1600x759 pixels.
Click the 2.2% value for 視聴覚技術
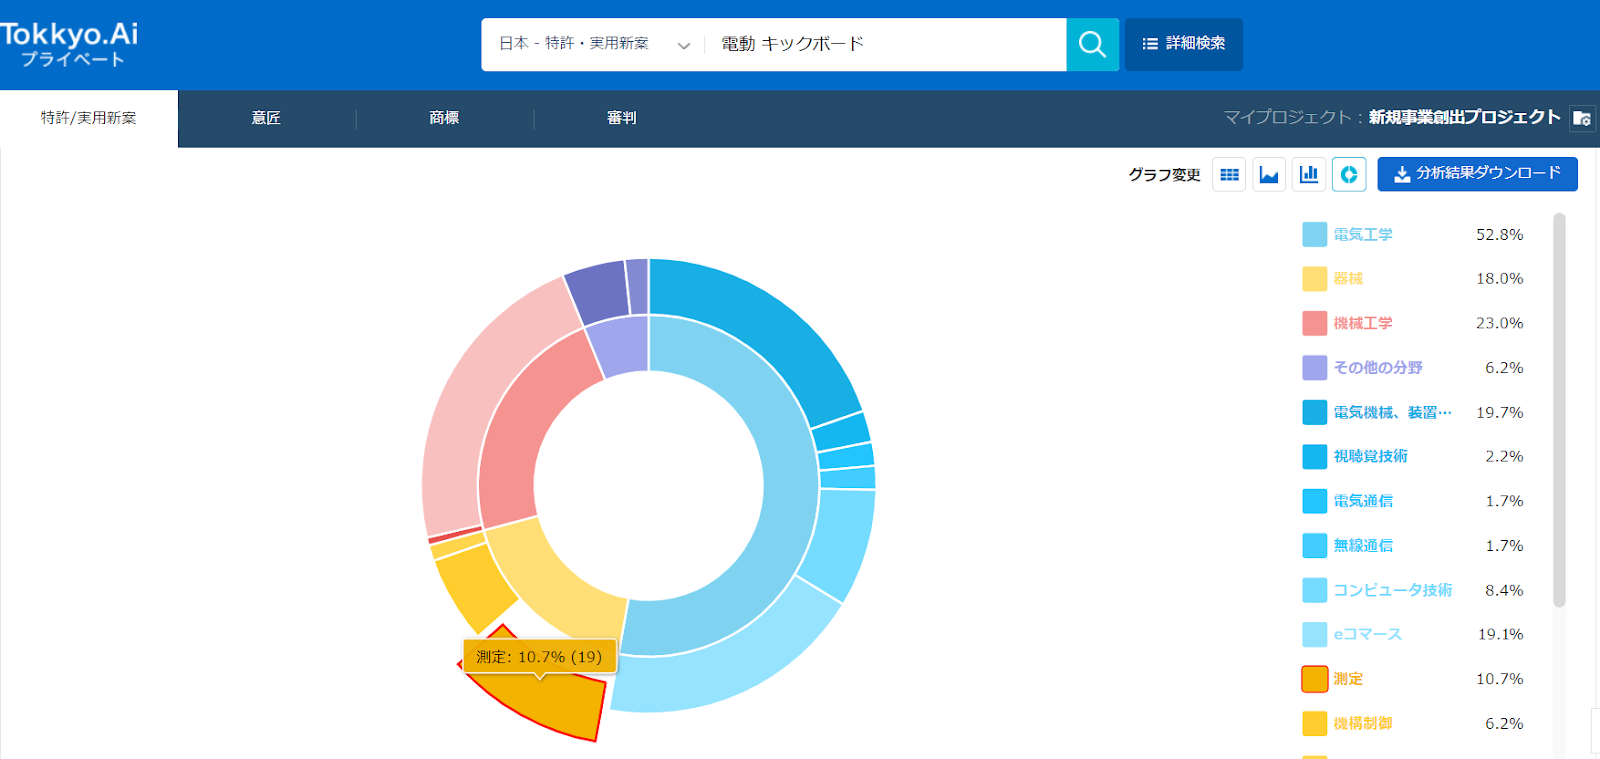1504,456
